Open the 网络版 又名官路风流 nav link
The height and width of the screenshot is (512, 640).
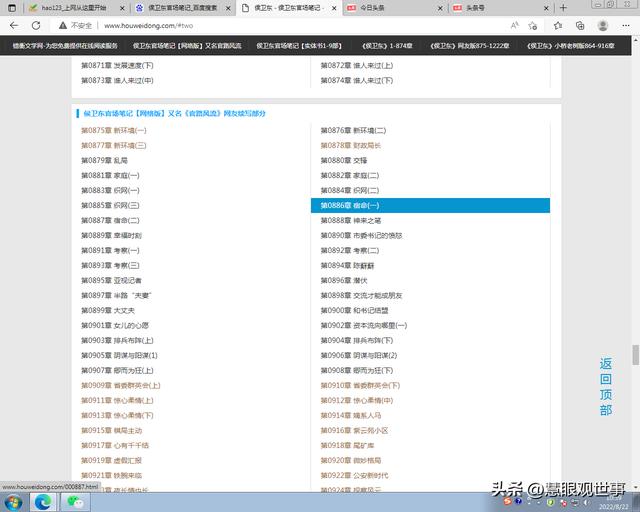(187, 46)
